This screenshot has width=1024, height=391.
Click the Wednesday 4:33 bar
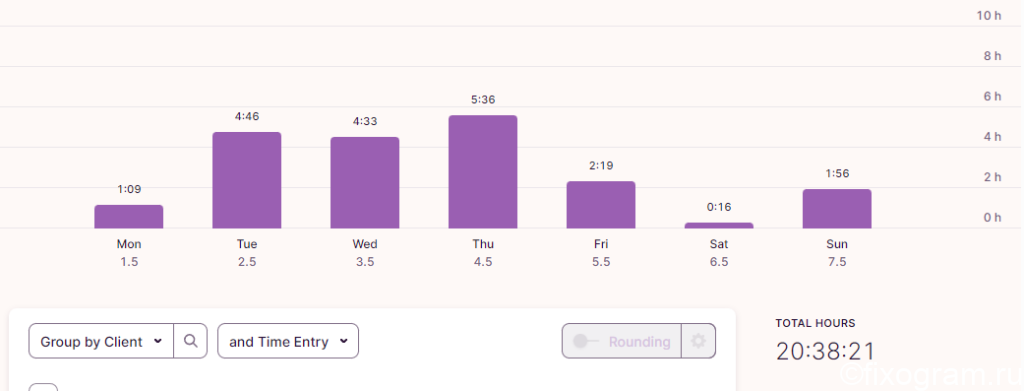click(365, 183)
